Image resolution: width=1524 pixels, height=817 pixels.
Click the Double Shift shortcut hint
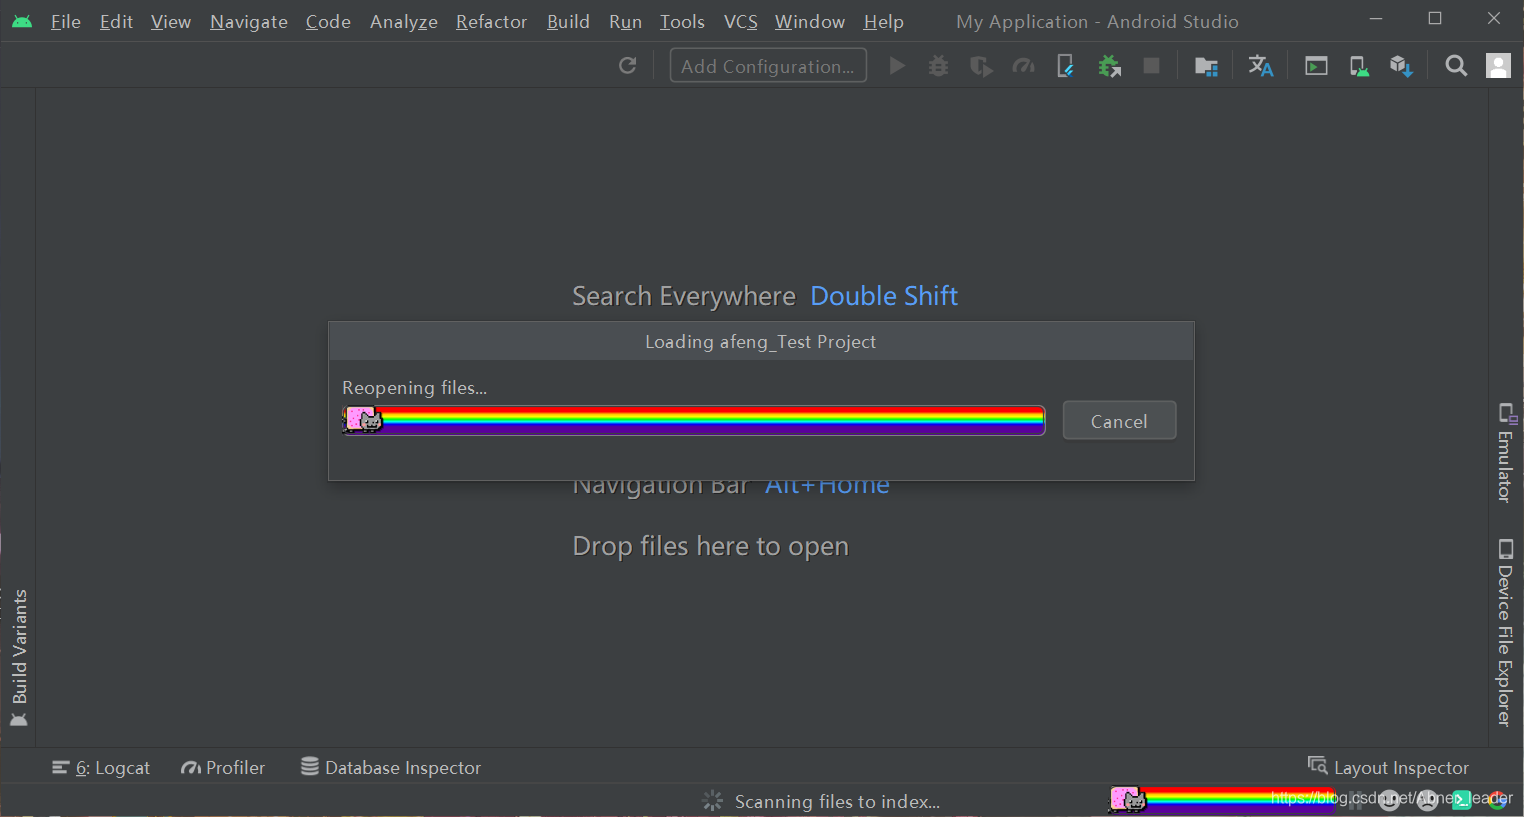884,296
